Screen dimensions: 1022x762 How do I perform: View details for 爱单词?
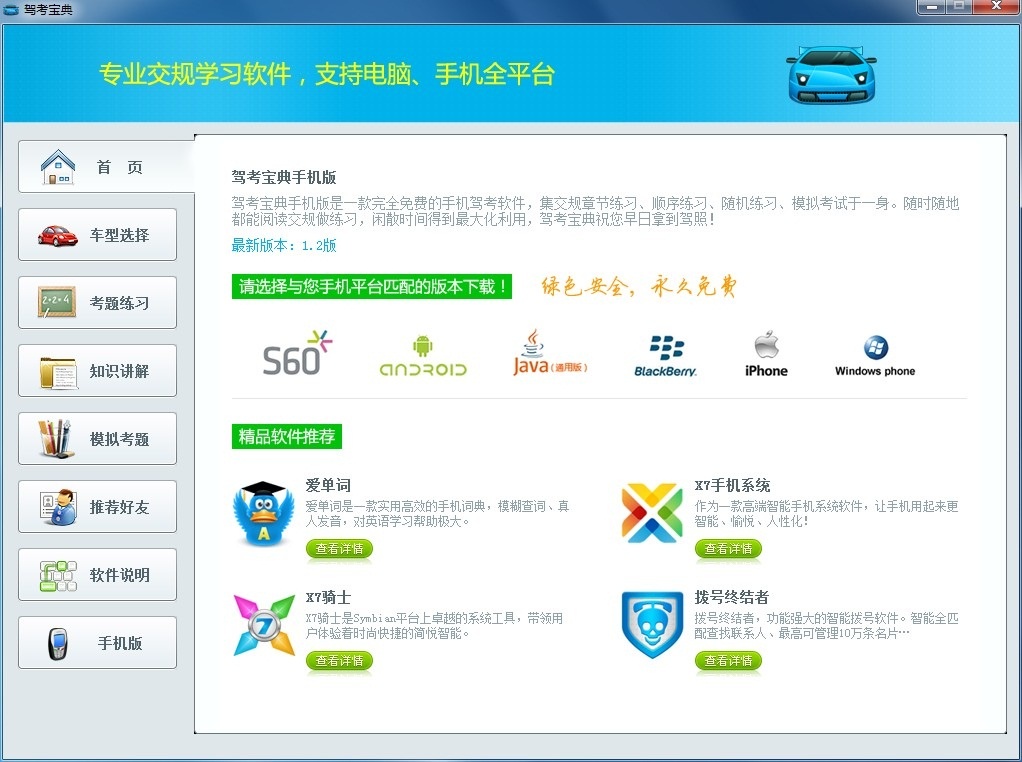tap(339, 549)
